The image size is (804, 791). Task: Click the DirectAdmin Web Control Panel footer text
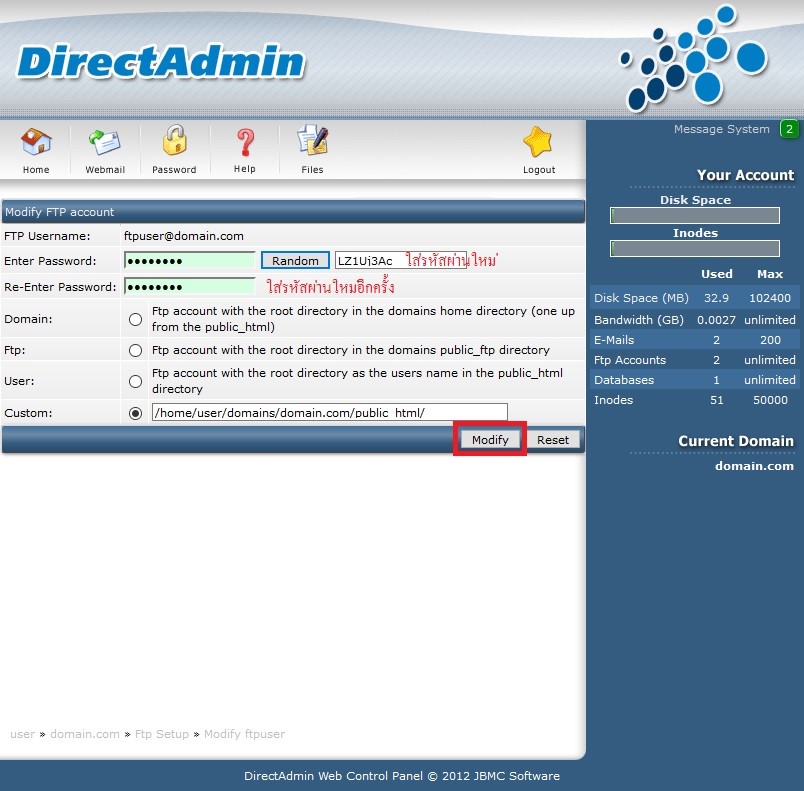click(402, 776)
